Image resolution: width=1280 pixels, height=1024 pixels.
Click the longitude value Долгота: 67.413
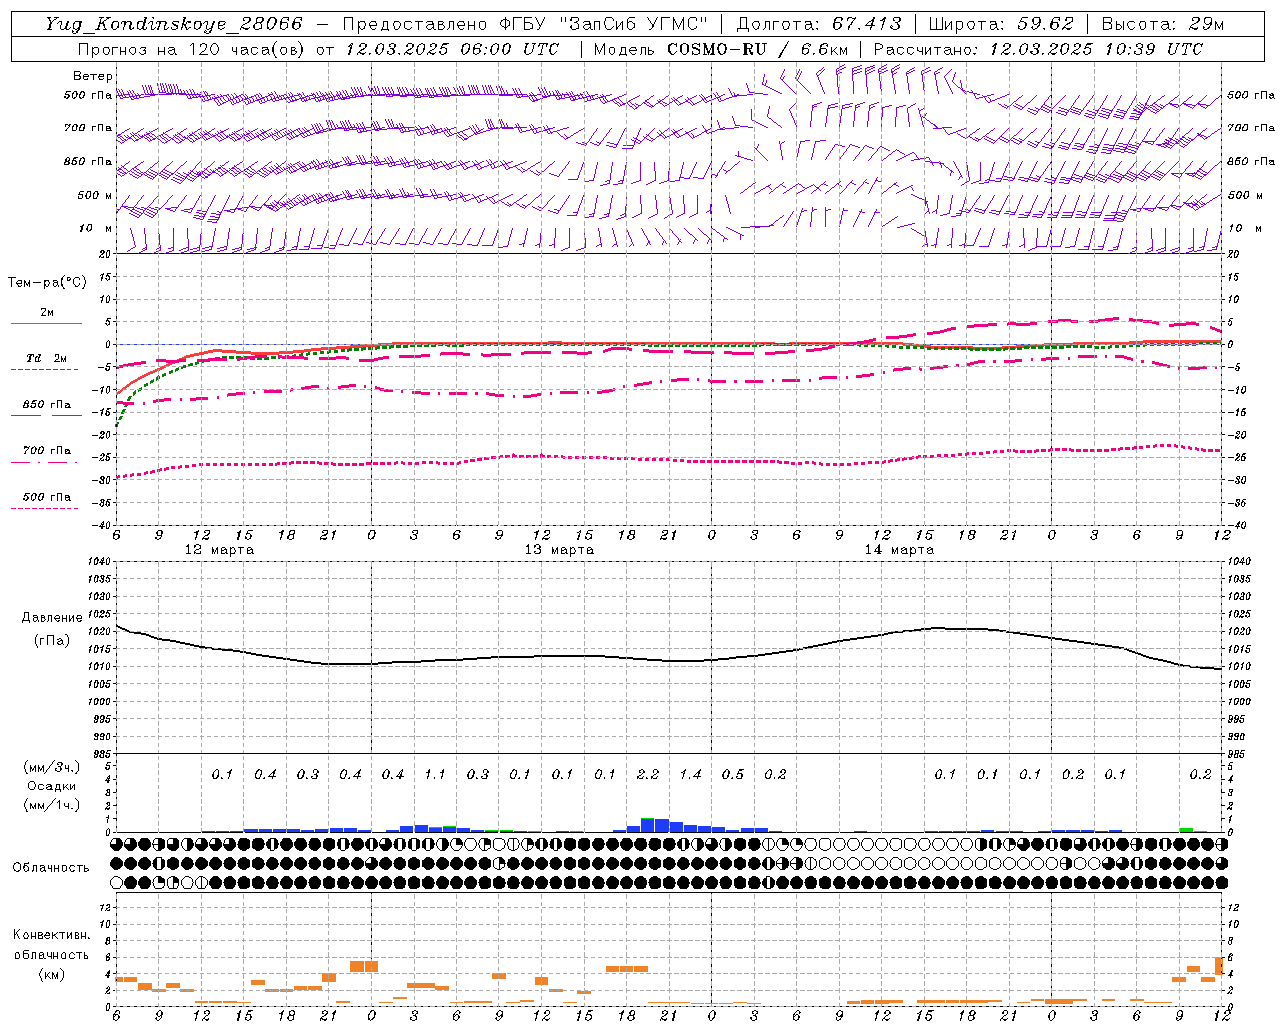[818, 24]
